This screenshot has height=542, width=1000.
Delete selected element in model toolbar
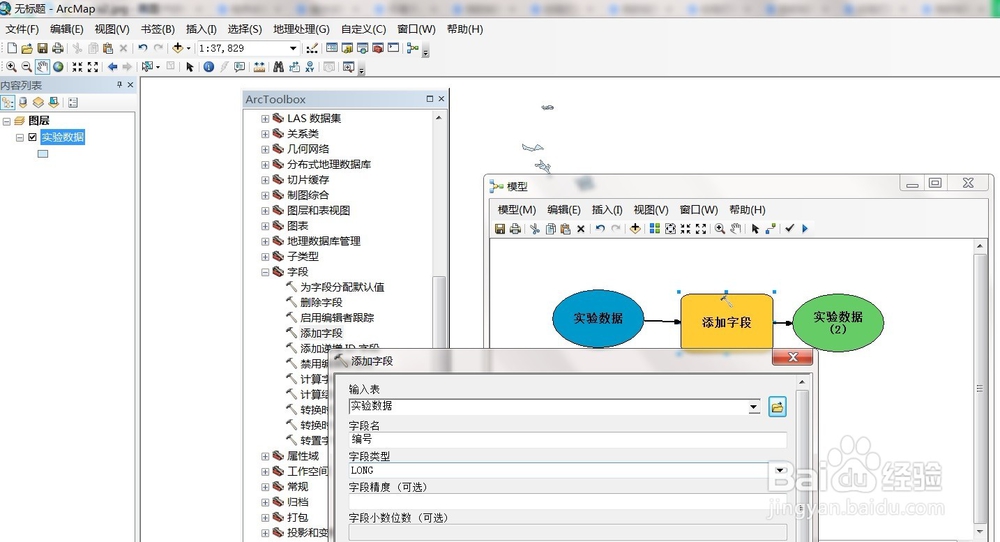coord(581,229)
